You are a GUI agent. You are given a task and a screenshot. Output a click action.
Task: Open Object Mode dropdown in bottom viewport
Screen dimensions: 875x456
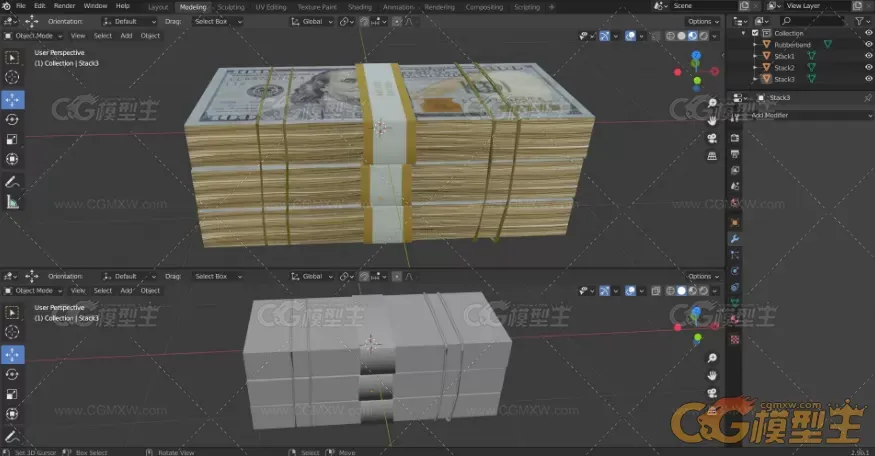tap(33, 291)
